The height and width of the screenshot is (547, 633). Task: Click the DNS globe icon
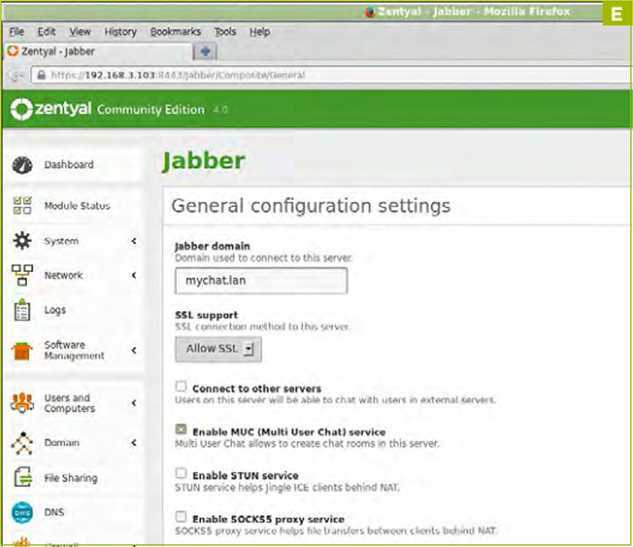22,512
